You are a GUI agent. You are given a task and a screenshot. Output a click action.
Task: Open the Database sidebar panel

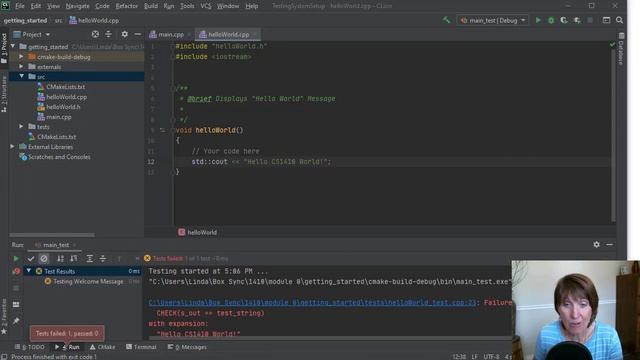pyautogui.click(x=621, y=50)
